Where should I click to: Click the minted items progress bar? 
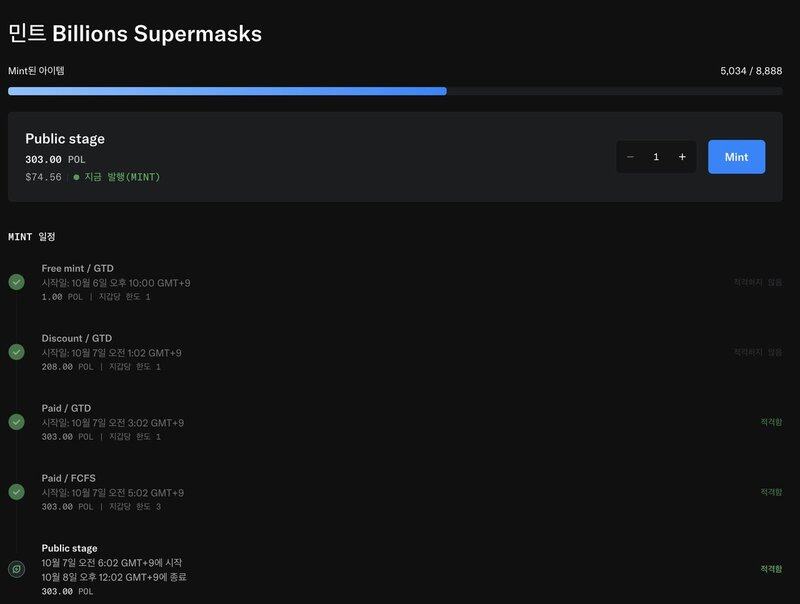coord(395,91)
